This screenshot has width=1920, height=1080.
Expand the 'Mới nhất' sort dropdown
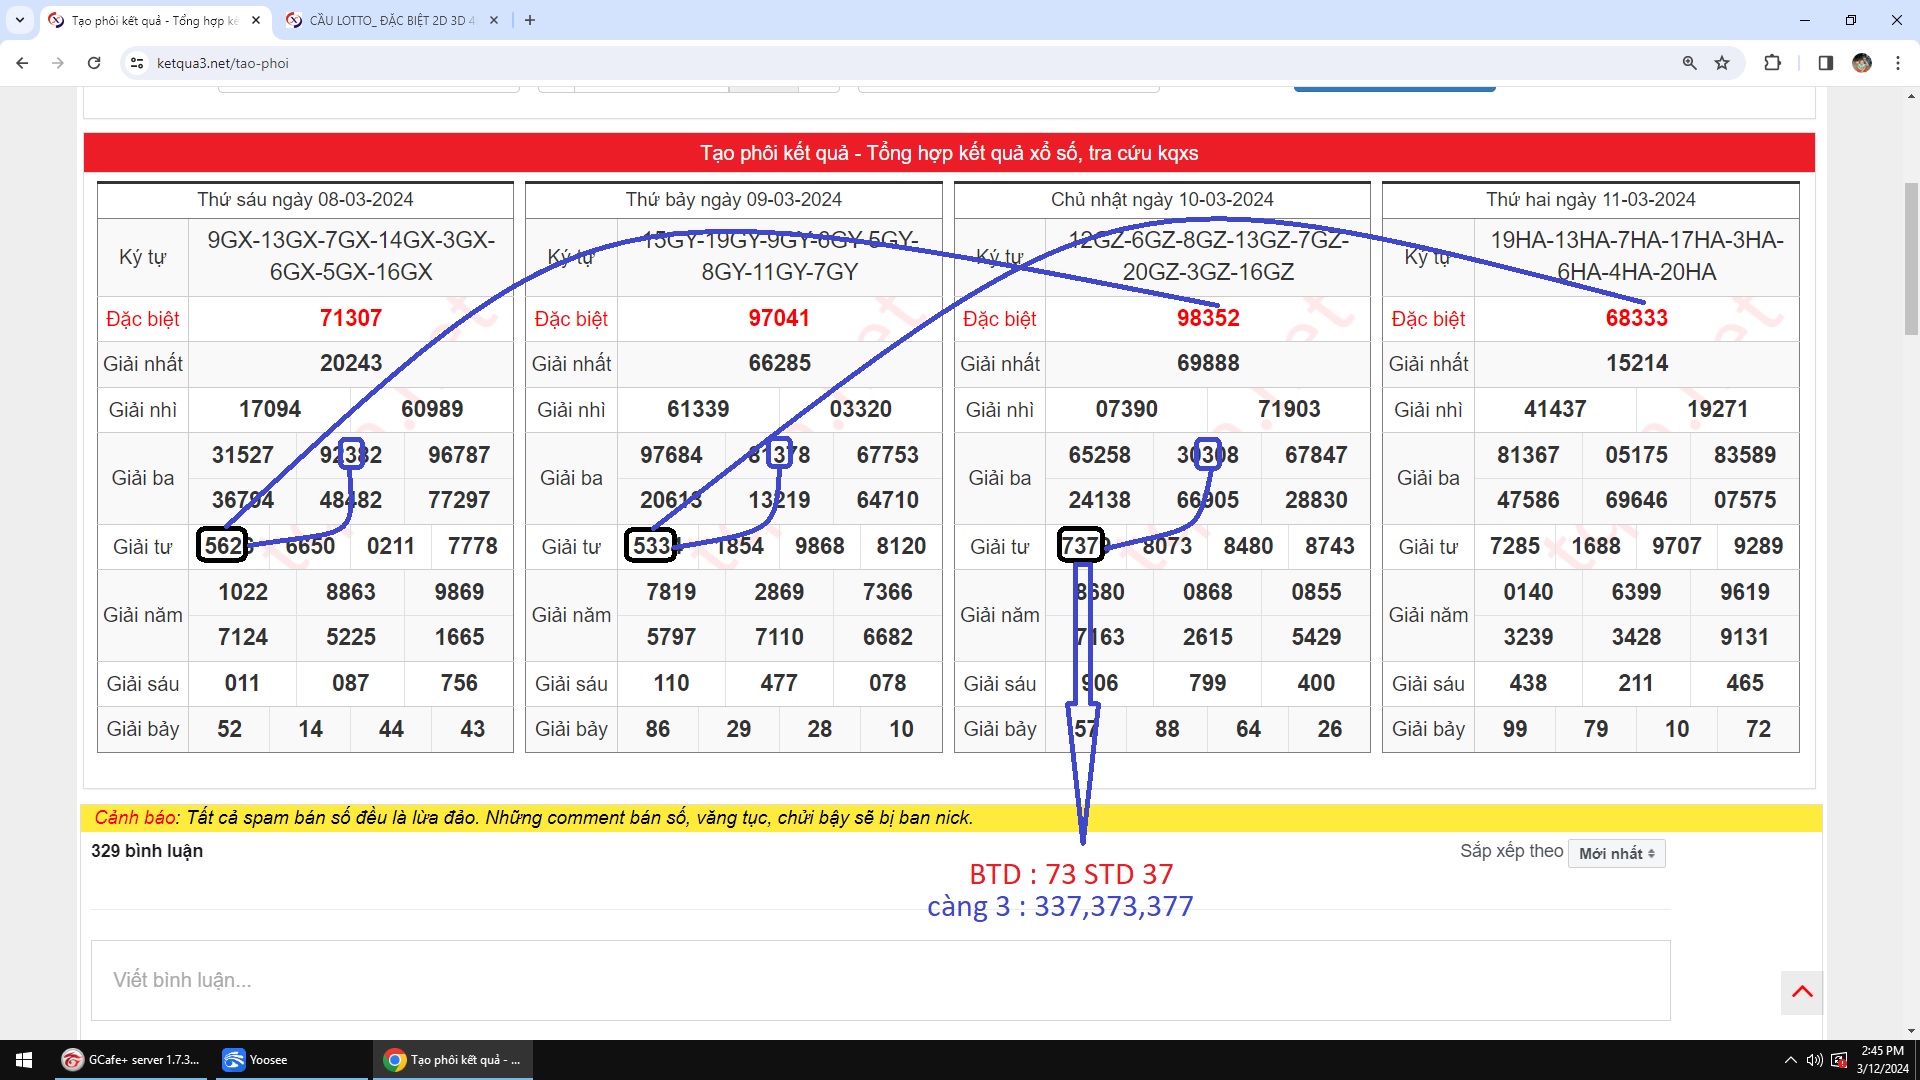(x=1616, y=853)
